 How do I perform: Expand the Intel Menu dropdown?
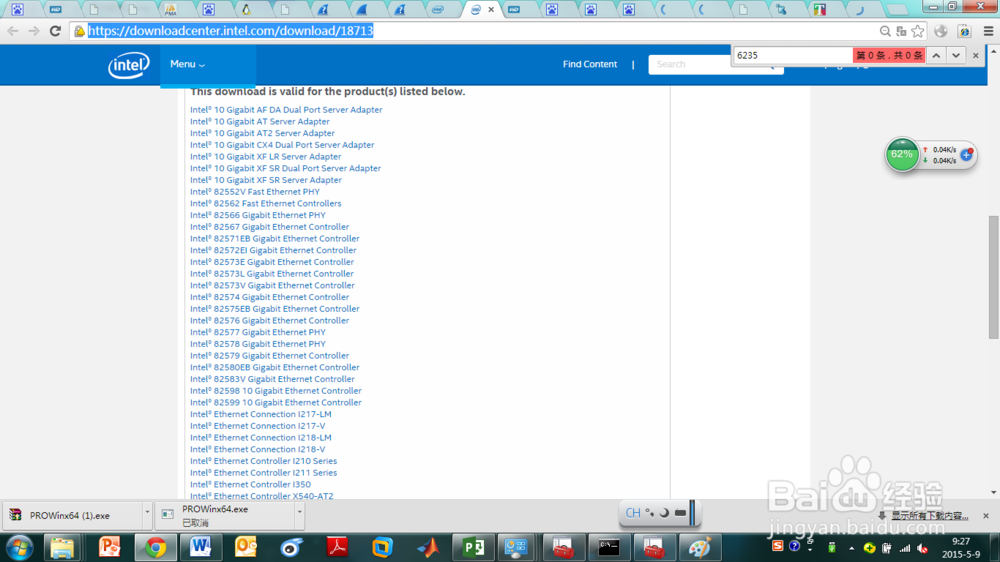pyautogui.click(x=188, y=64)
